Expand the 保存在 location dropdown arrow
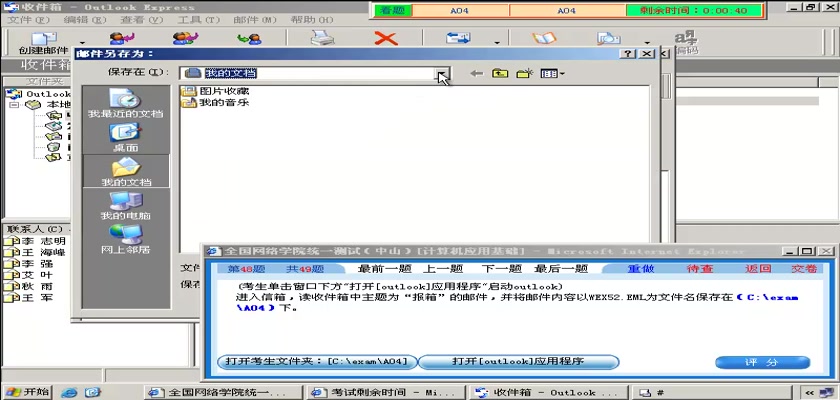Screen dimensions: 840x400 tap(442, 73)
